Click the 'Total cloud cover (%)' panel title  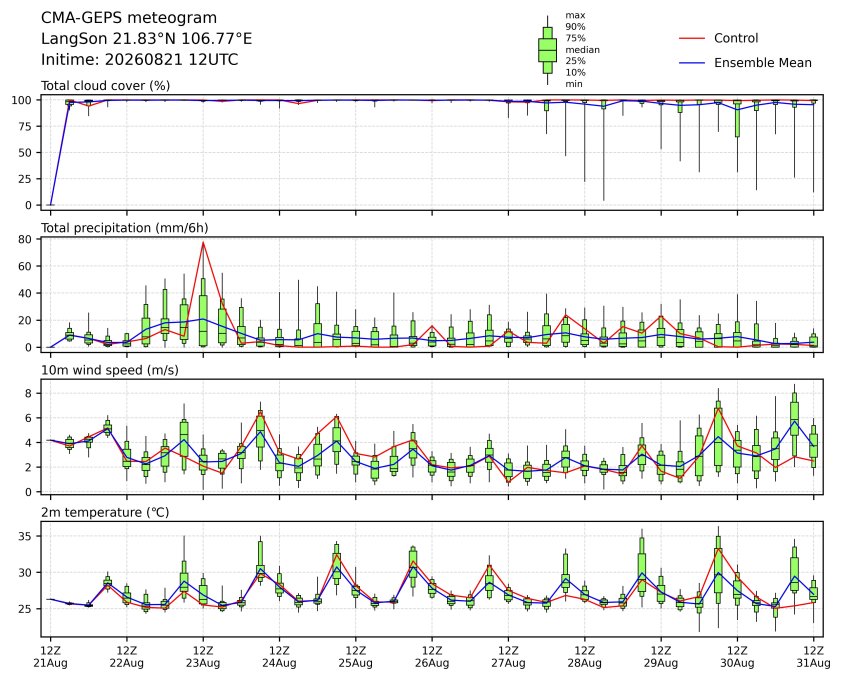pos(106,86)
